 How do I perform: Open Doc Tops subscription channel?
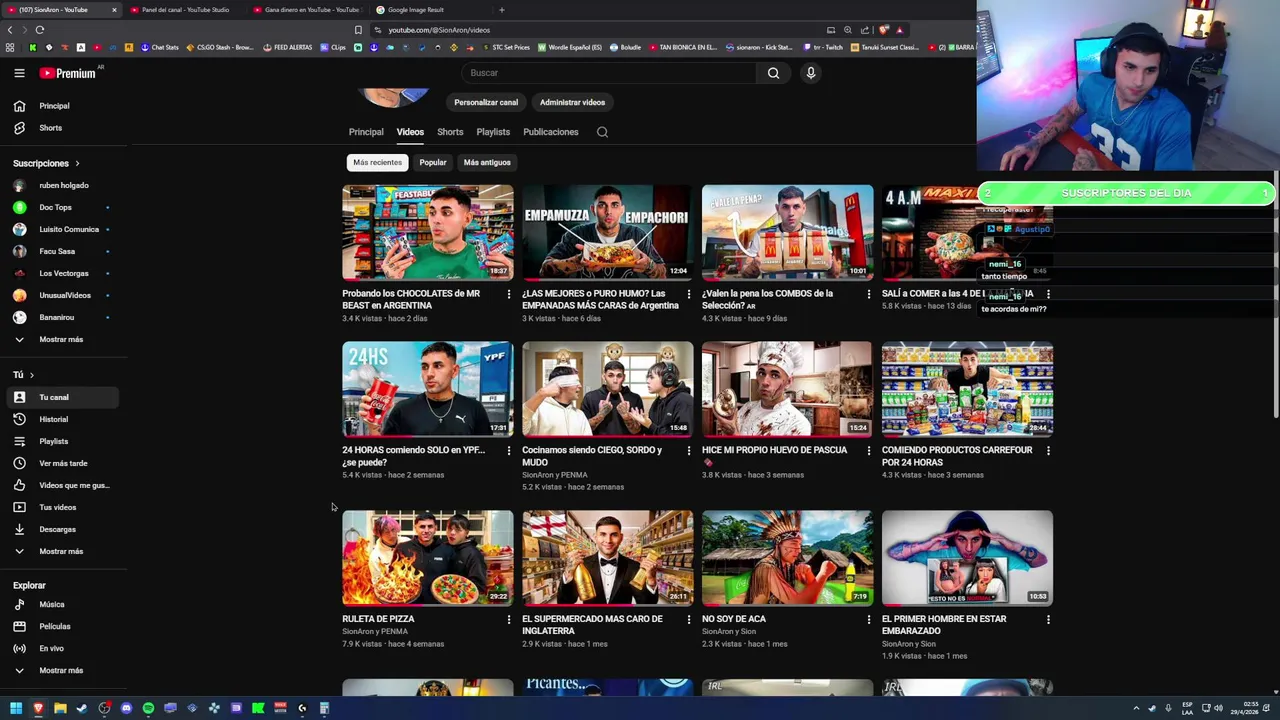pyautogui.click(x=63, y=207)
